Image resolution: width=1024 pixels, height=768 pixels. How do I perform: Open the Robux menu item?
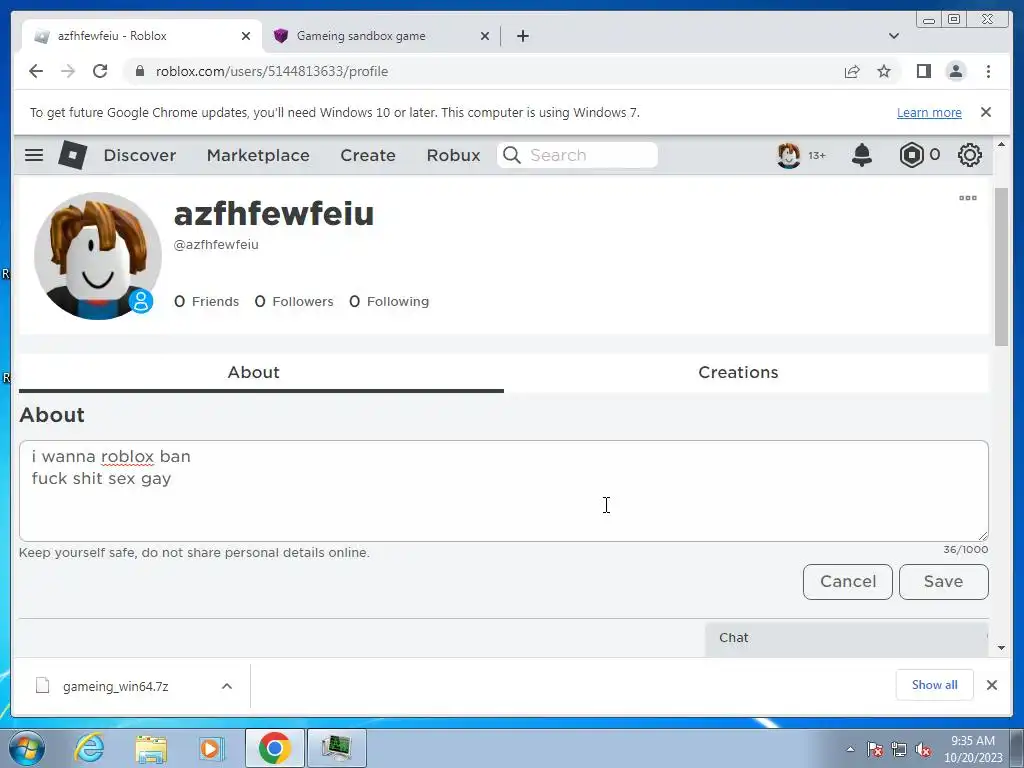pos(453,155)
